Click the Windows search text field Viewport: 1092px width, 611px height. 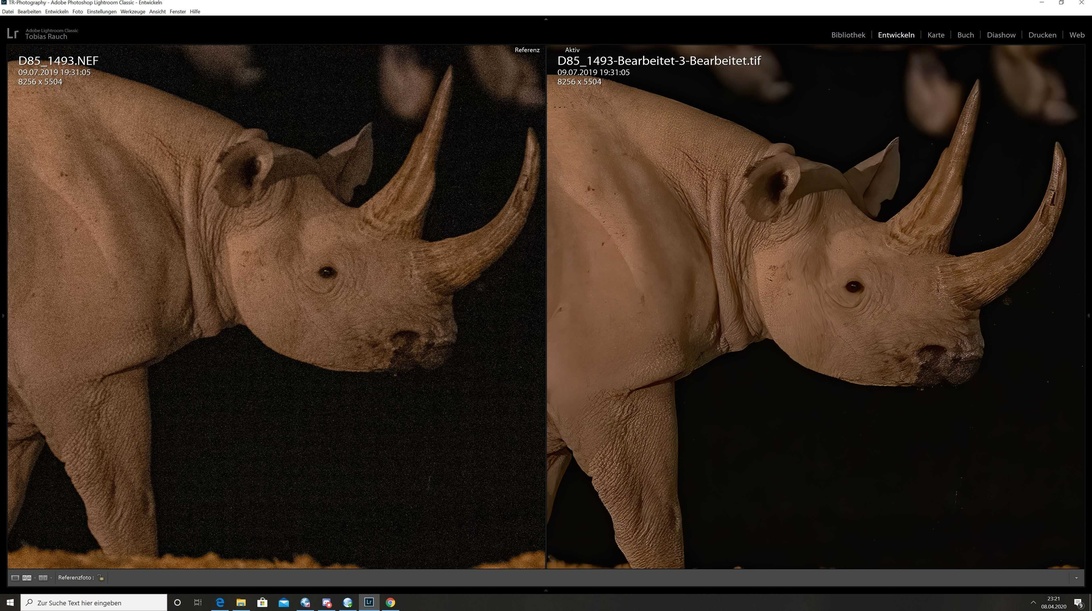[95, 603]
